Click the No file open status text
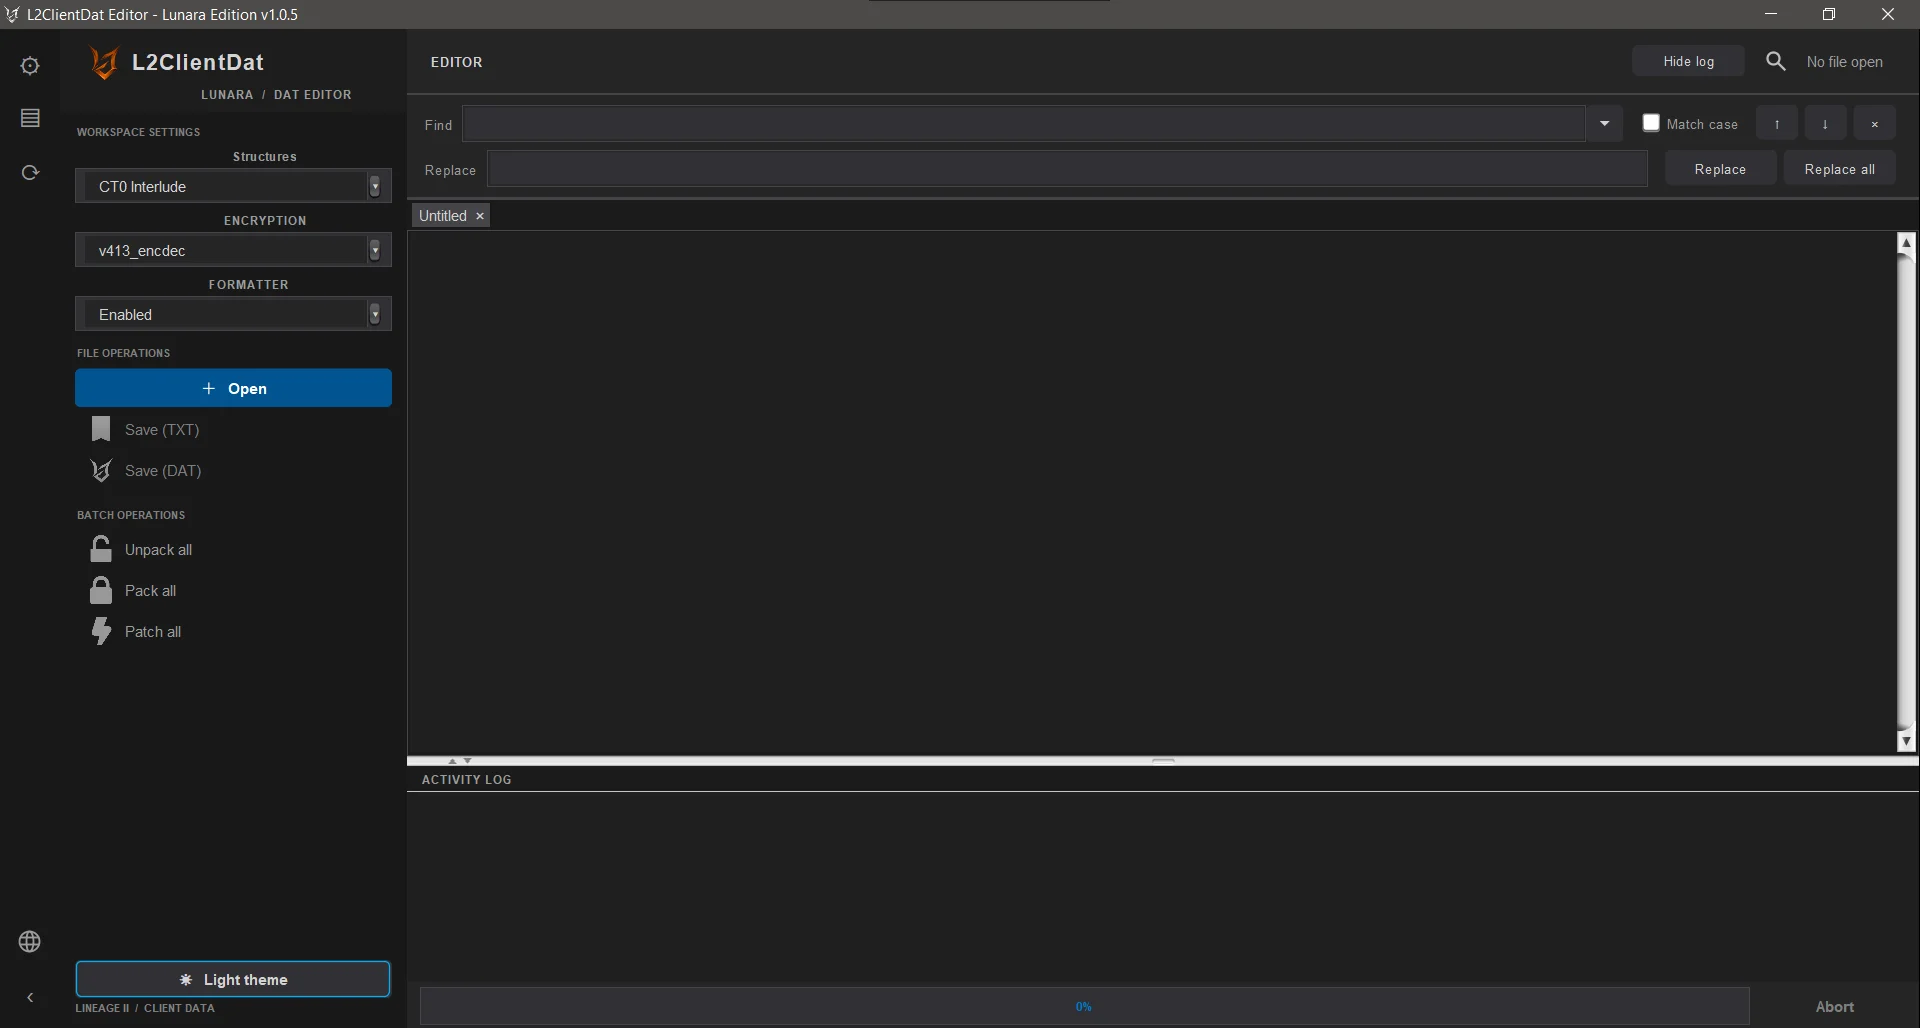The height and width of the screenshot is (1028, 1920). click(1845, 62)
